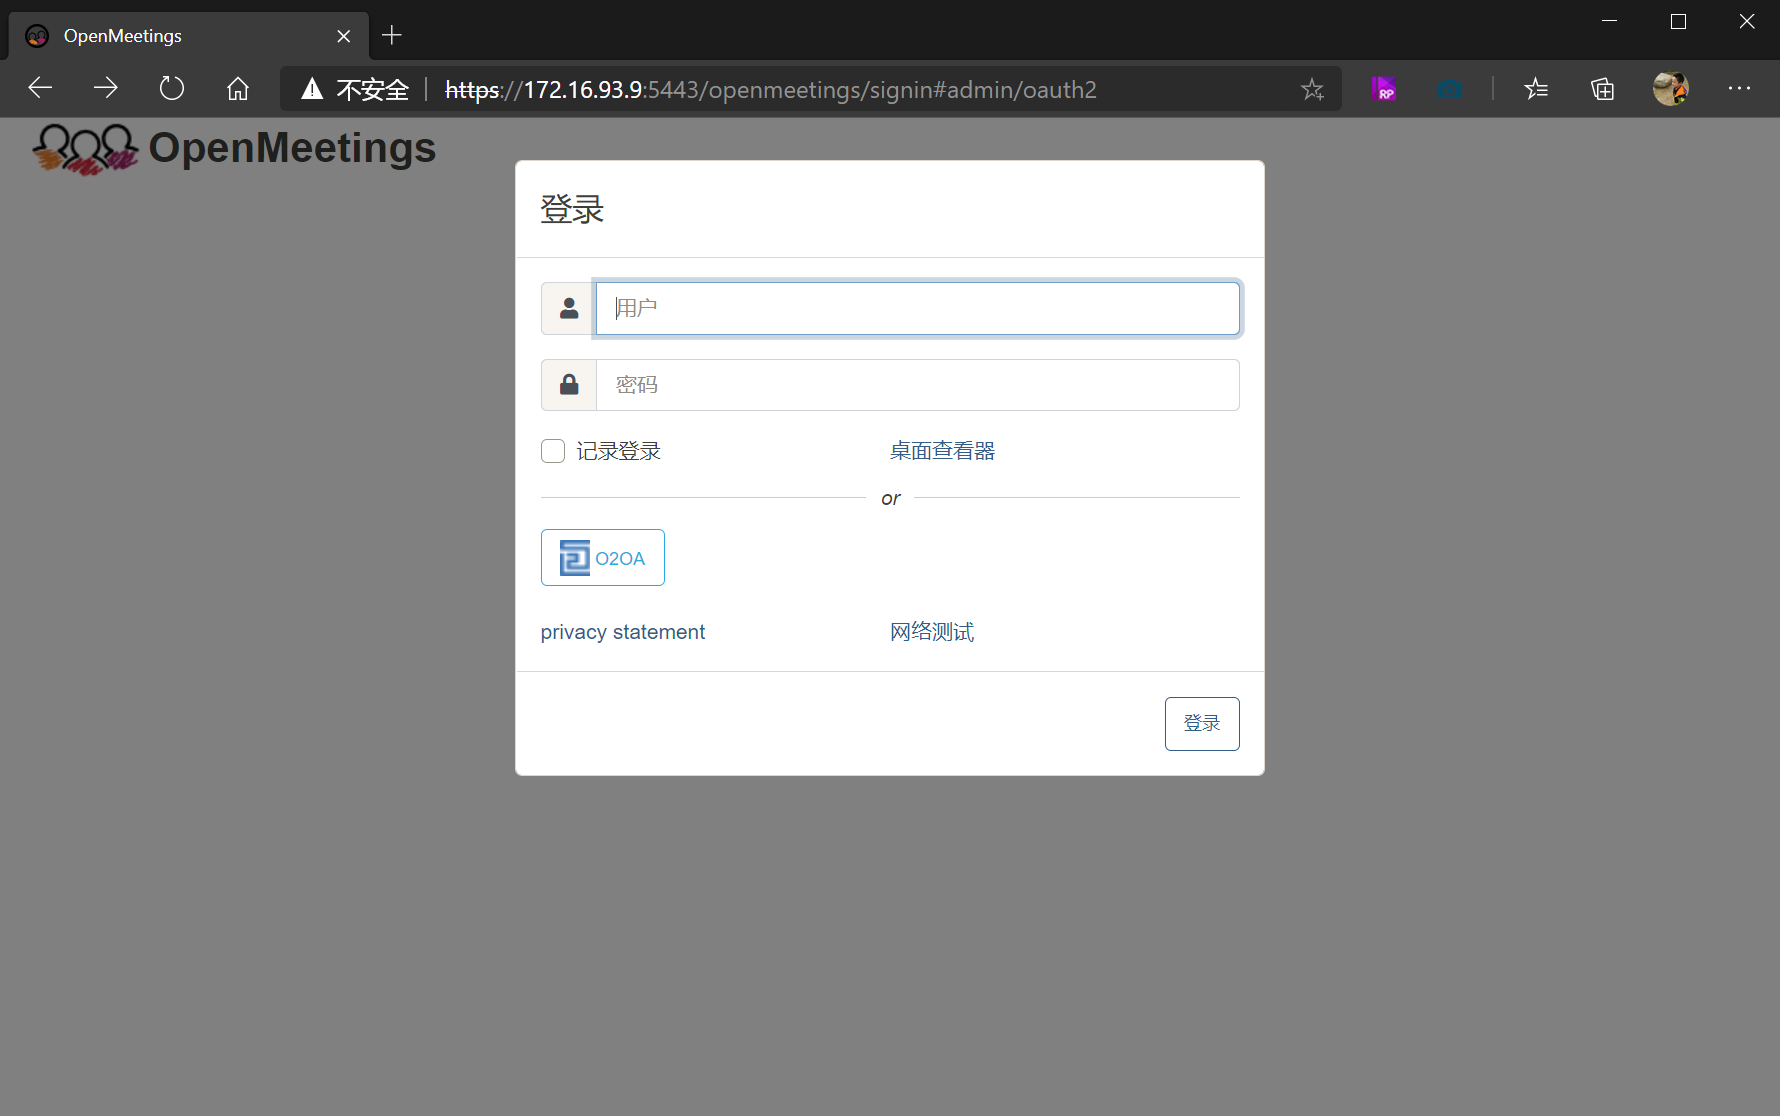Open a new tab with plus button
The width and height of the screenshot is (1780, 1116).
pyautogui.click(x=392, y=36)
